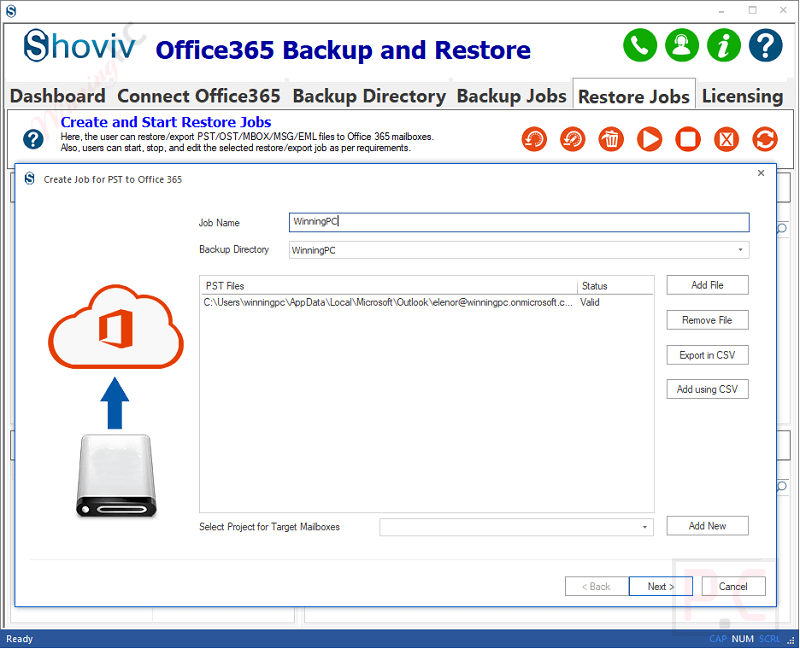
Task: Click the Valid status cell
Action: tap(590, 303)
